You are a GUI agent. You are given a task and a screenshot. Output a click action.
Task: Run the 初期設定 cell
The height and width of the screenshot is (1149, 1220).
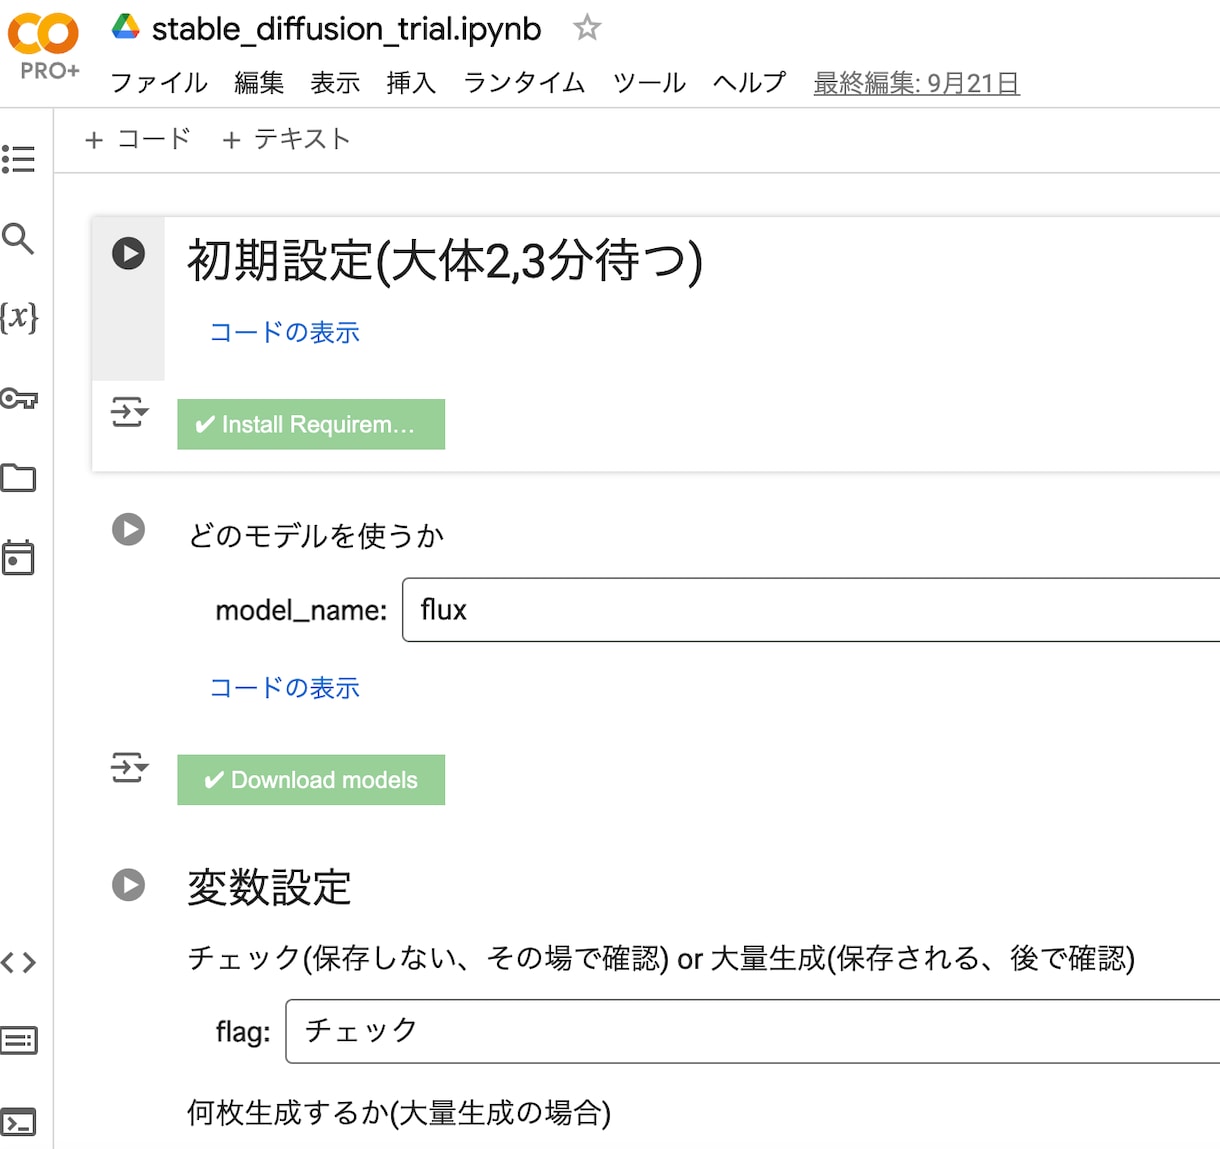tap(128, 253)
